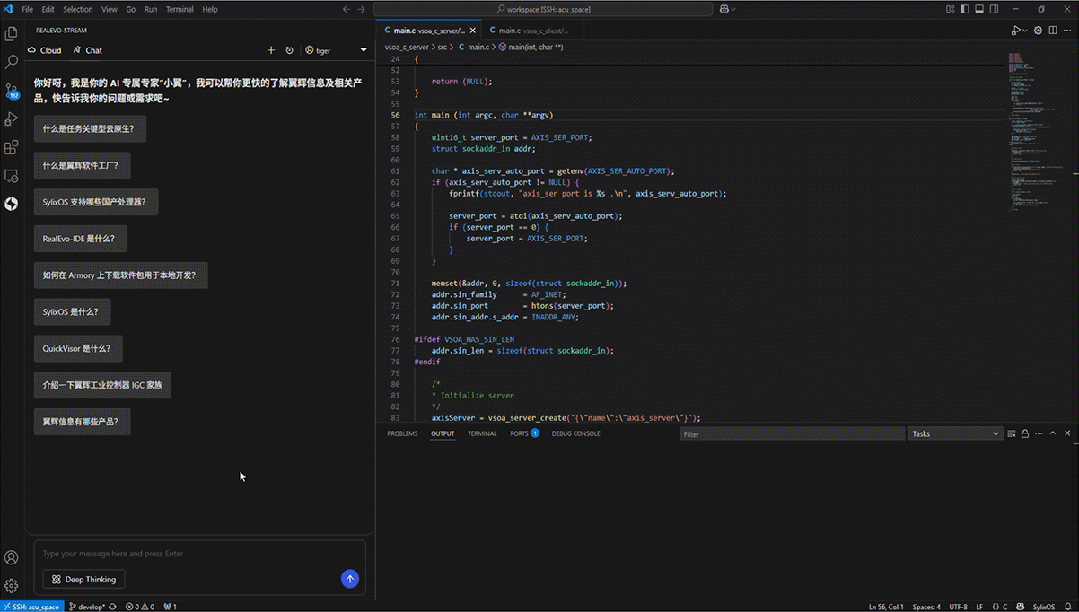This screenshot has height=612, width=1079.
Task: Click the clear output list icon
Action: pos(1011,434)
